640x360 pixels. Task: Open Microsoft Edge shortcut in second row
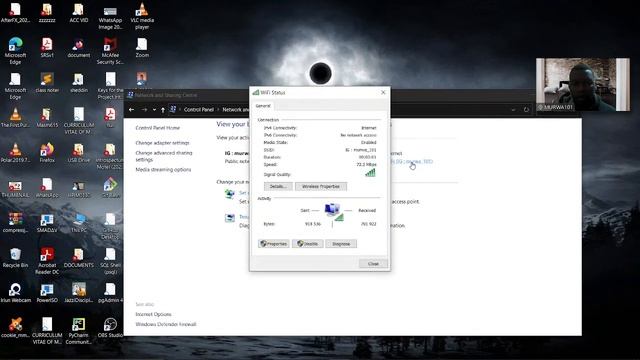tap(15, 51)
